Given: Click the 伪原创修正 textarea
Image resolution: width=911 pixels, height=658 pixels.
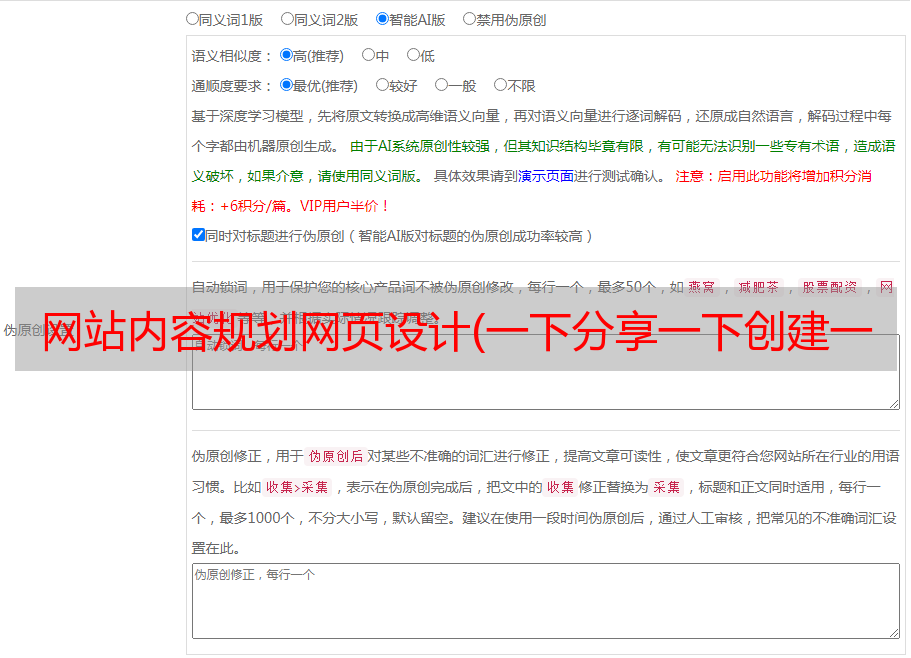Looking at the screenshot, I should point(546,601).
